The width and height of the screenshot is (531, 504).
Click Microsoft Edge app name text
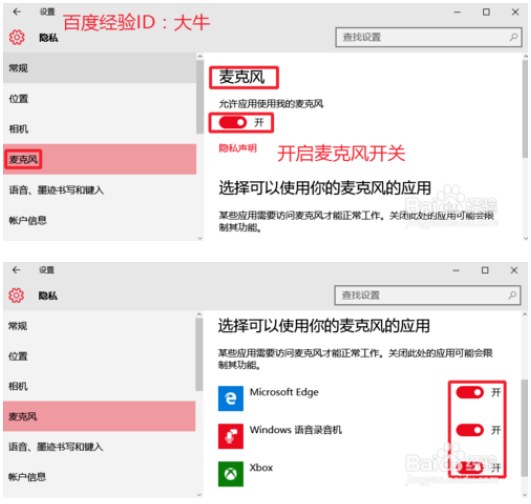[284, 392]
